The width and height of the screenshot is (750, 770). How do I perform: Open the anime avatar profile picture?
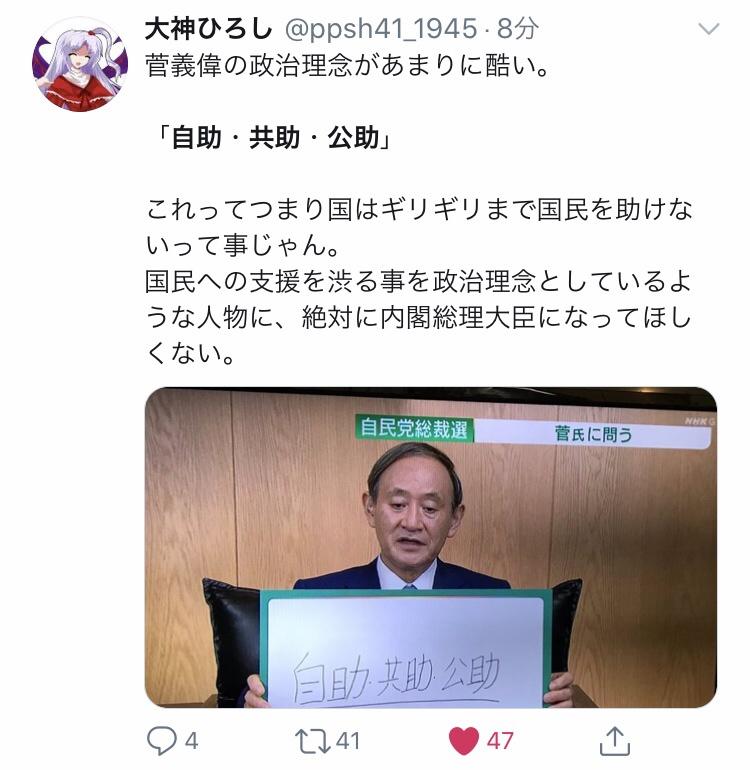80,64
